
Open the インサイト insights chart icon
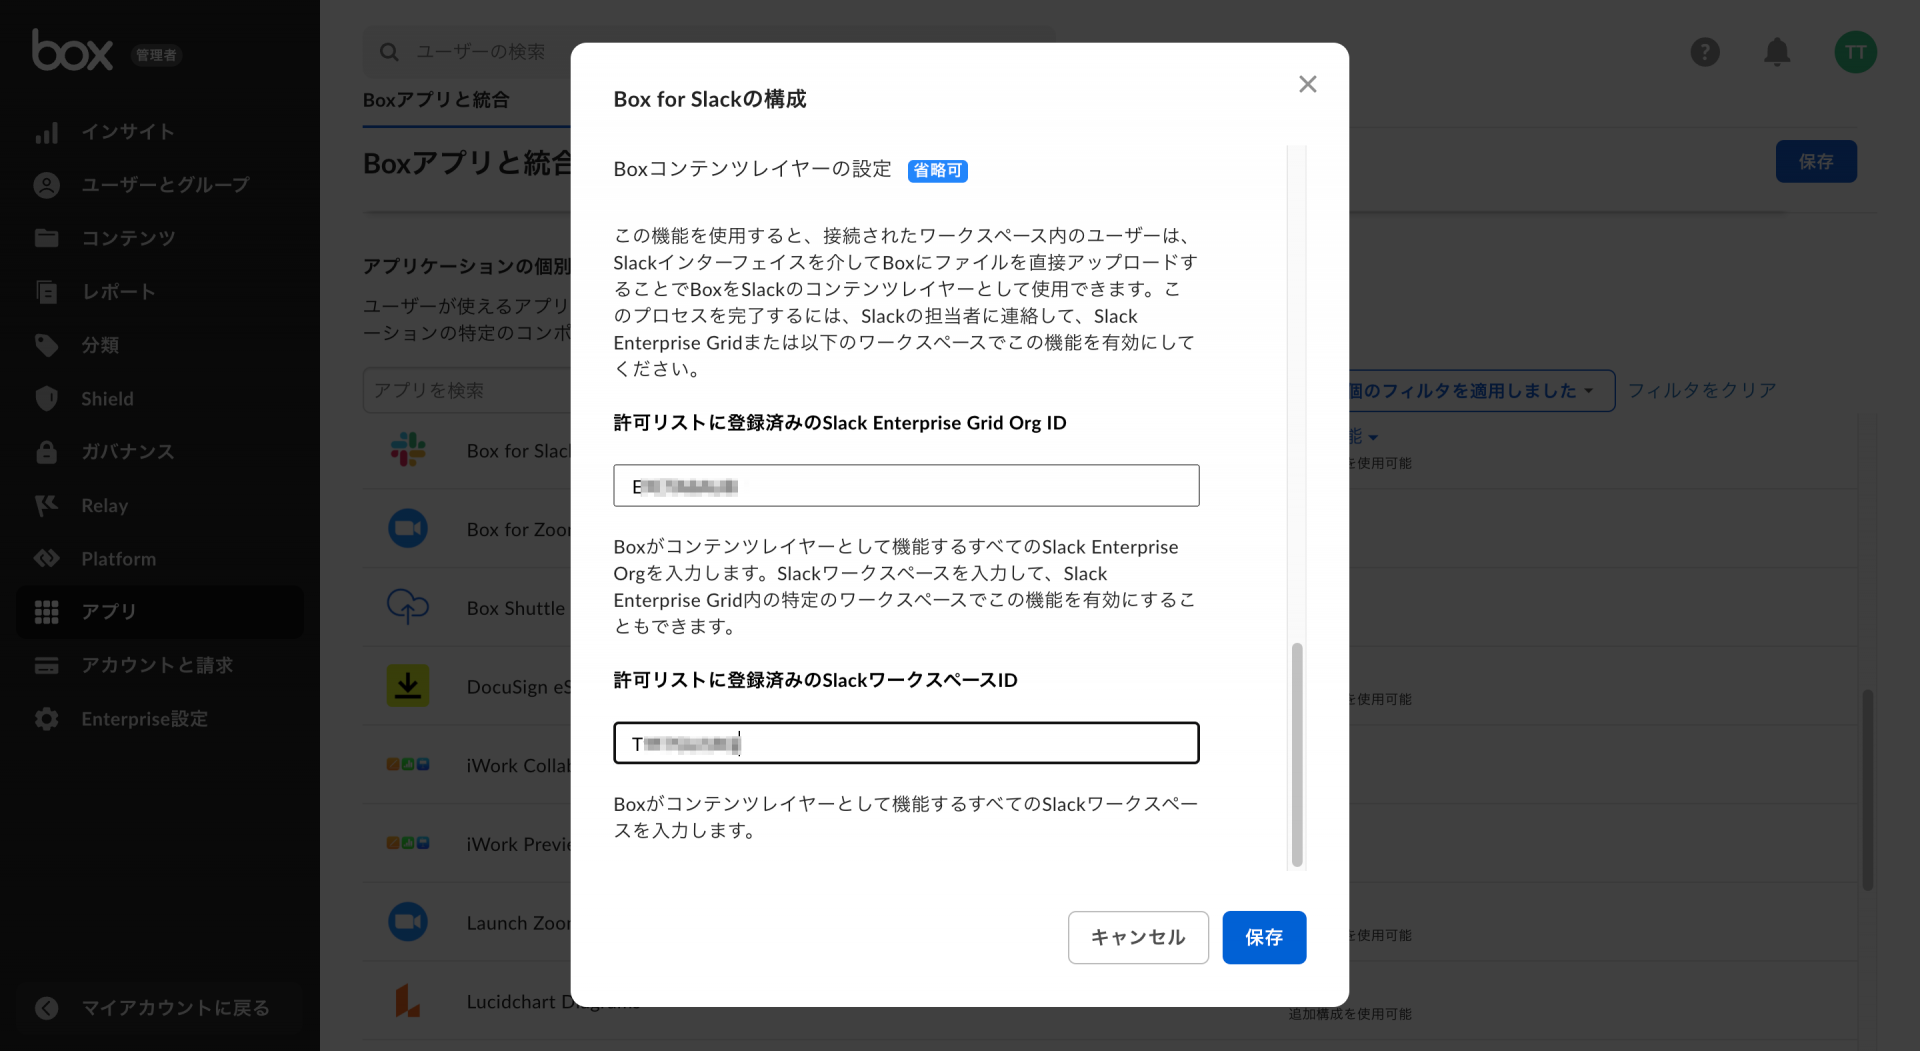[x=47, y=132]
